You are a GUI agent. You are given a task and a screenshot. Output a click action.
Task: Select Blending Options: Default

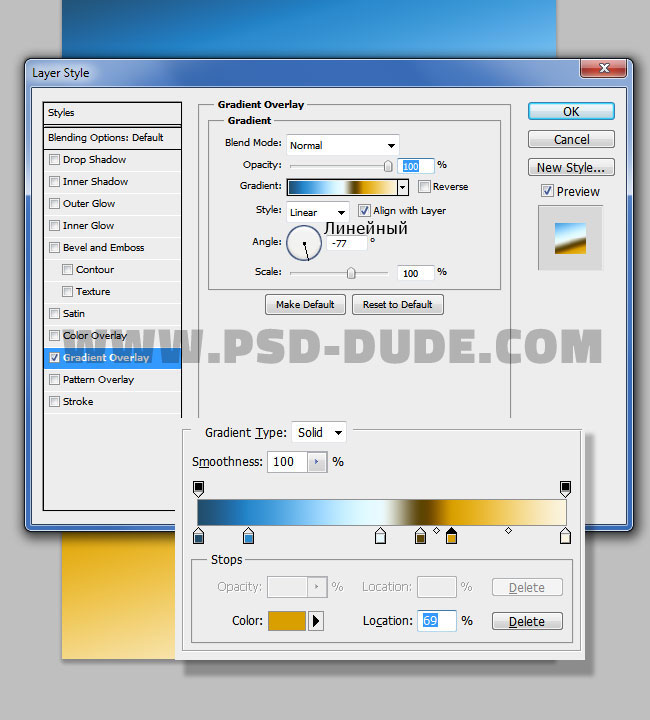coord(112,138)
